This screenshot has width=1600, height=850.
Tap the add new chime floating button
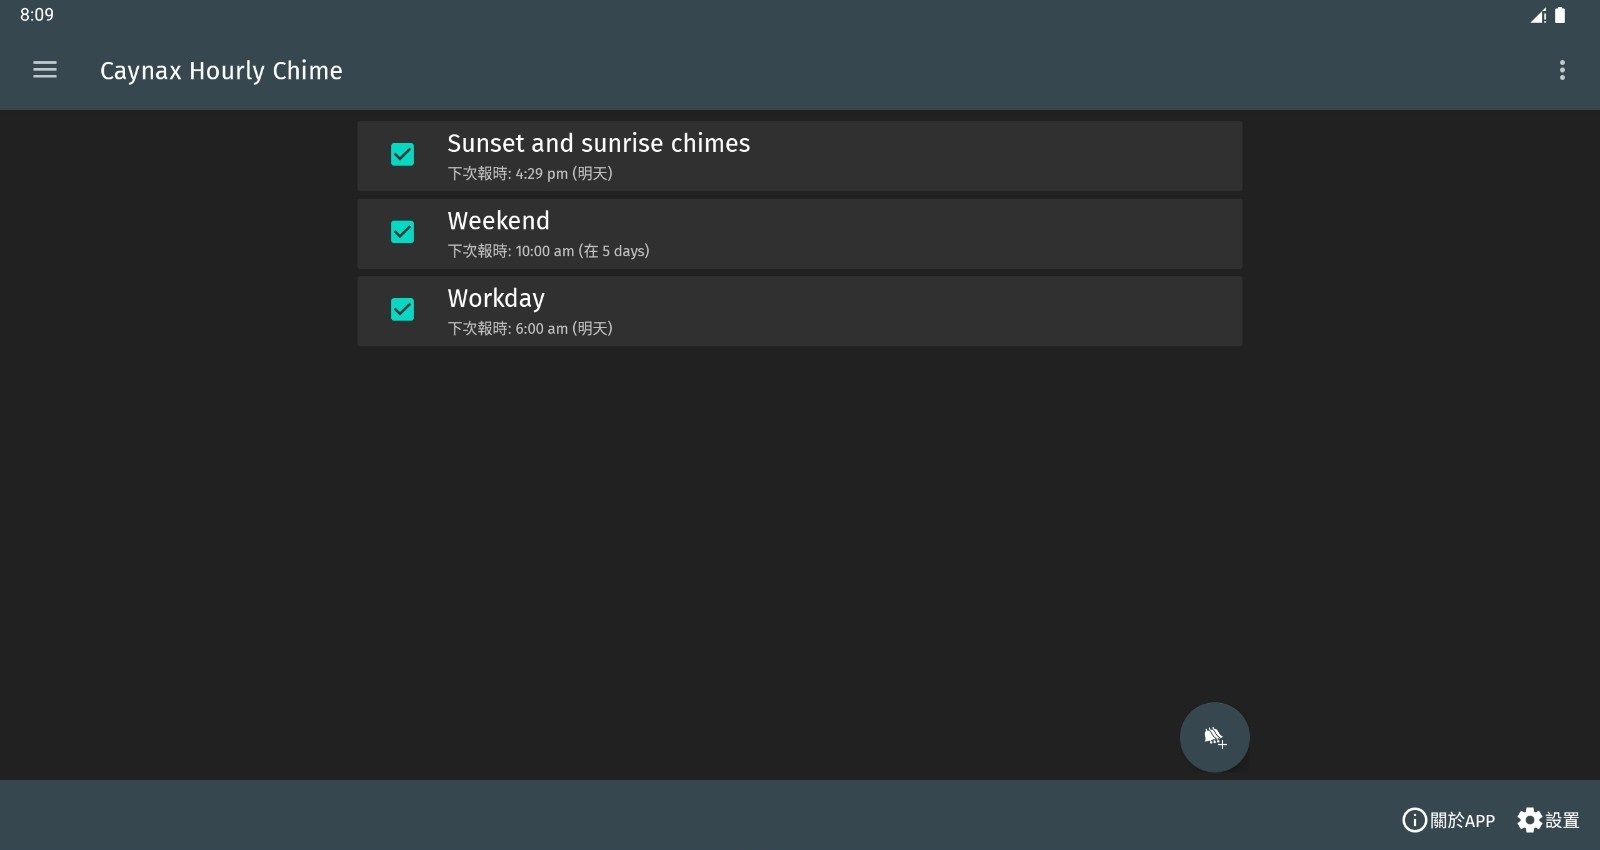click(1214, 737)
